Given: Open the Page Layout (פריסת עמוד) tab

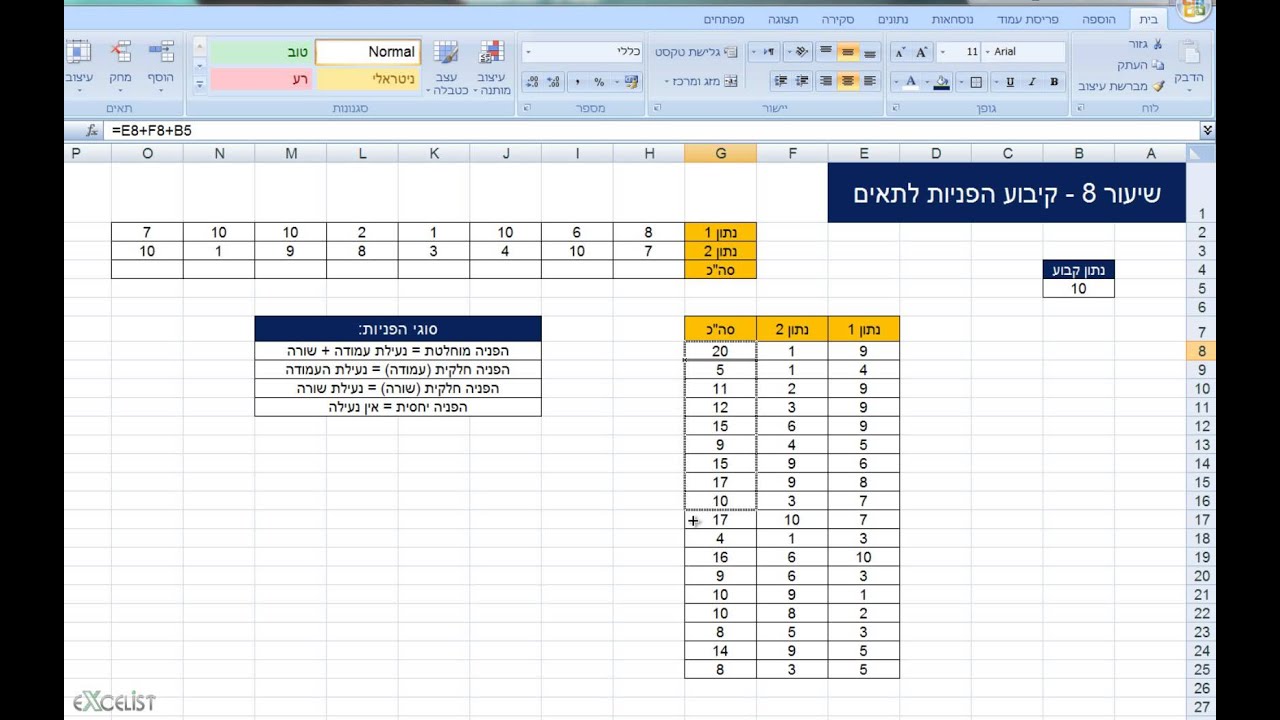Looking at the screenshot, I should tap(1030, 19).
